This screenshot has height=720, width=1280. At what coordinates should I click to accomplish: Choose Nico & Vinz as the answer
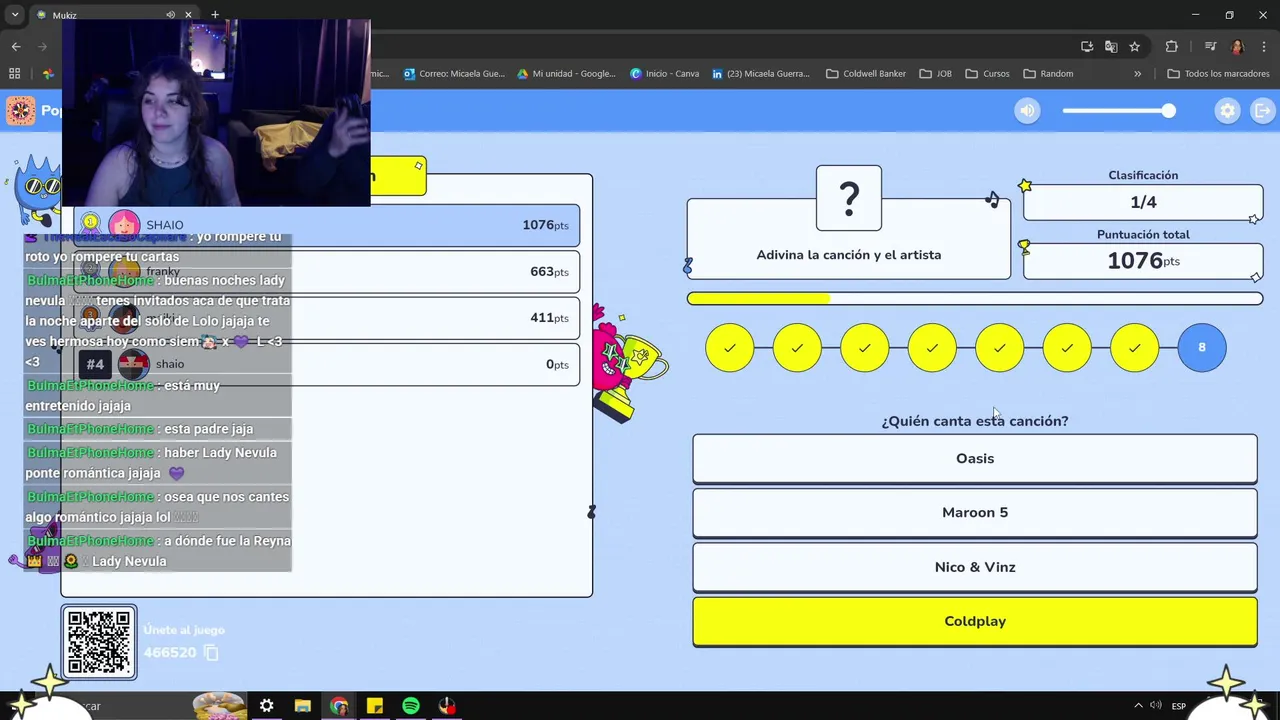click(975, 567)
